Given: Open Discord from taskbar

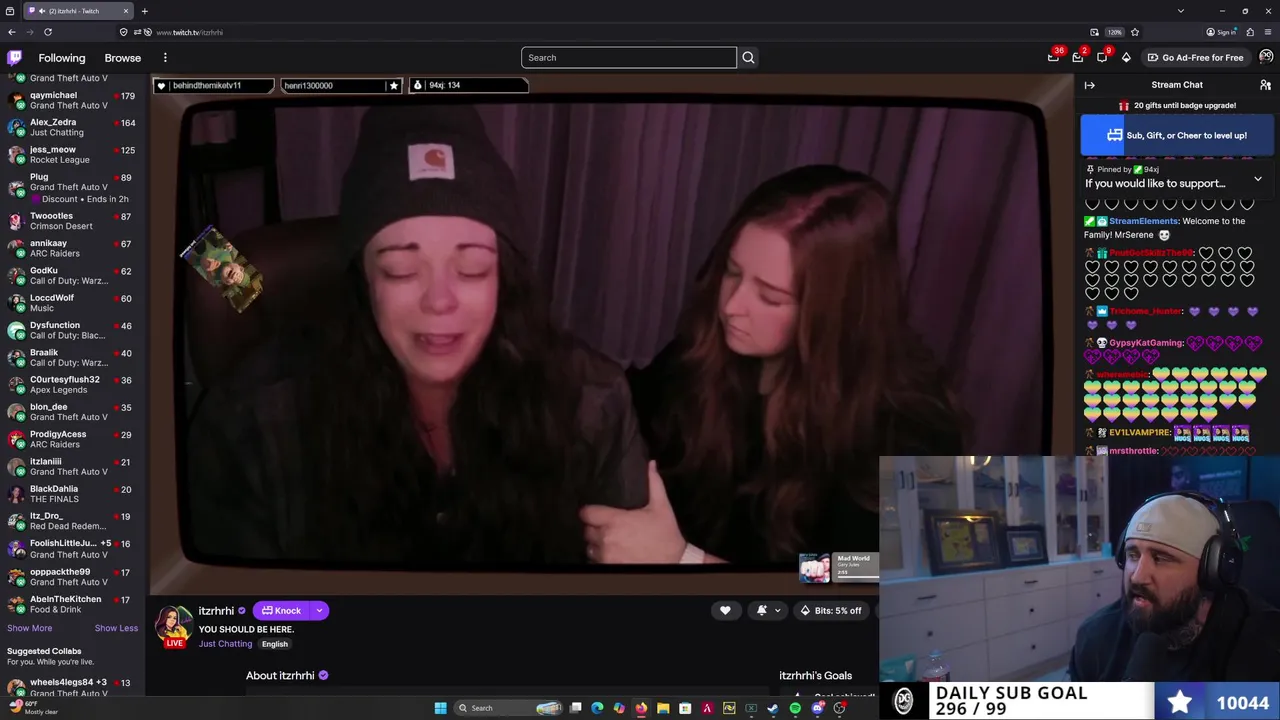Looking at the screenshot, I should click(817, 708).
